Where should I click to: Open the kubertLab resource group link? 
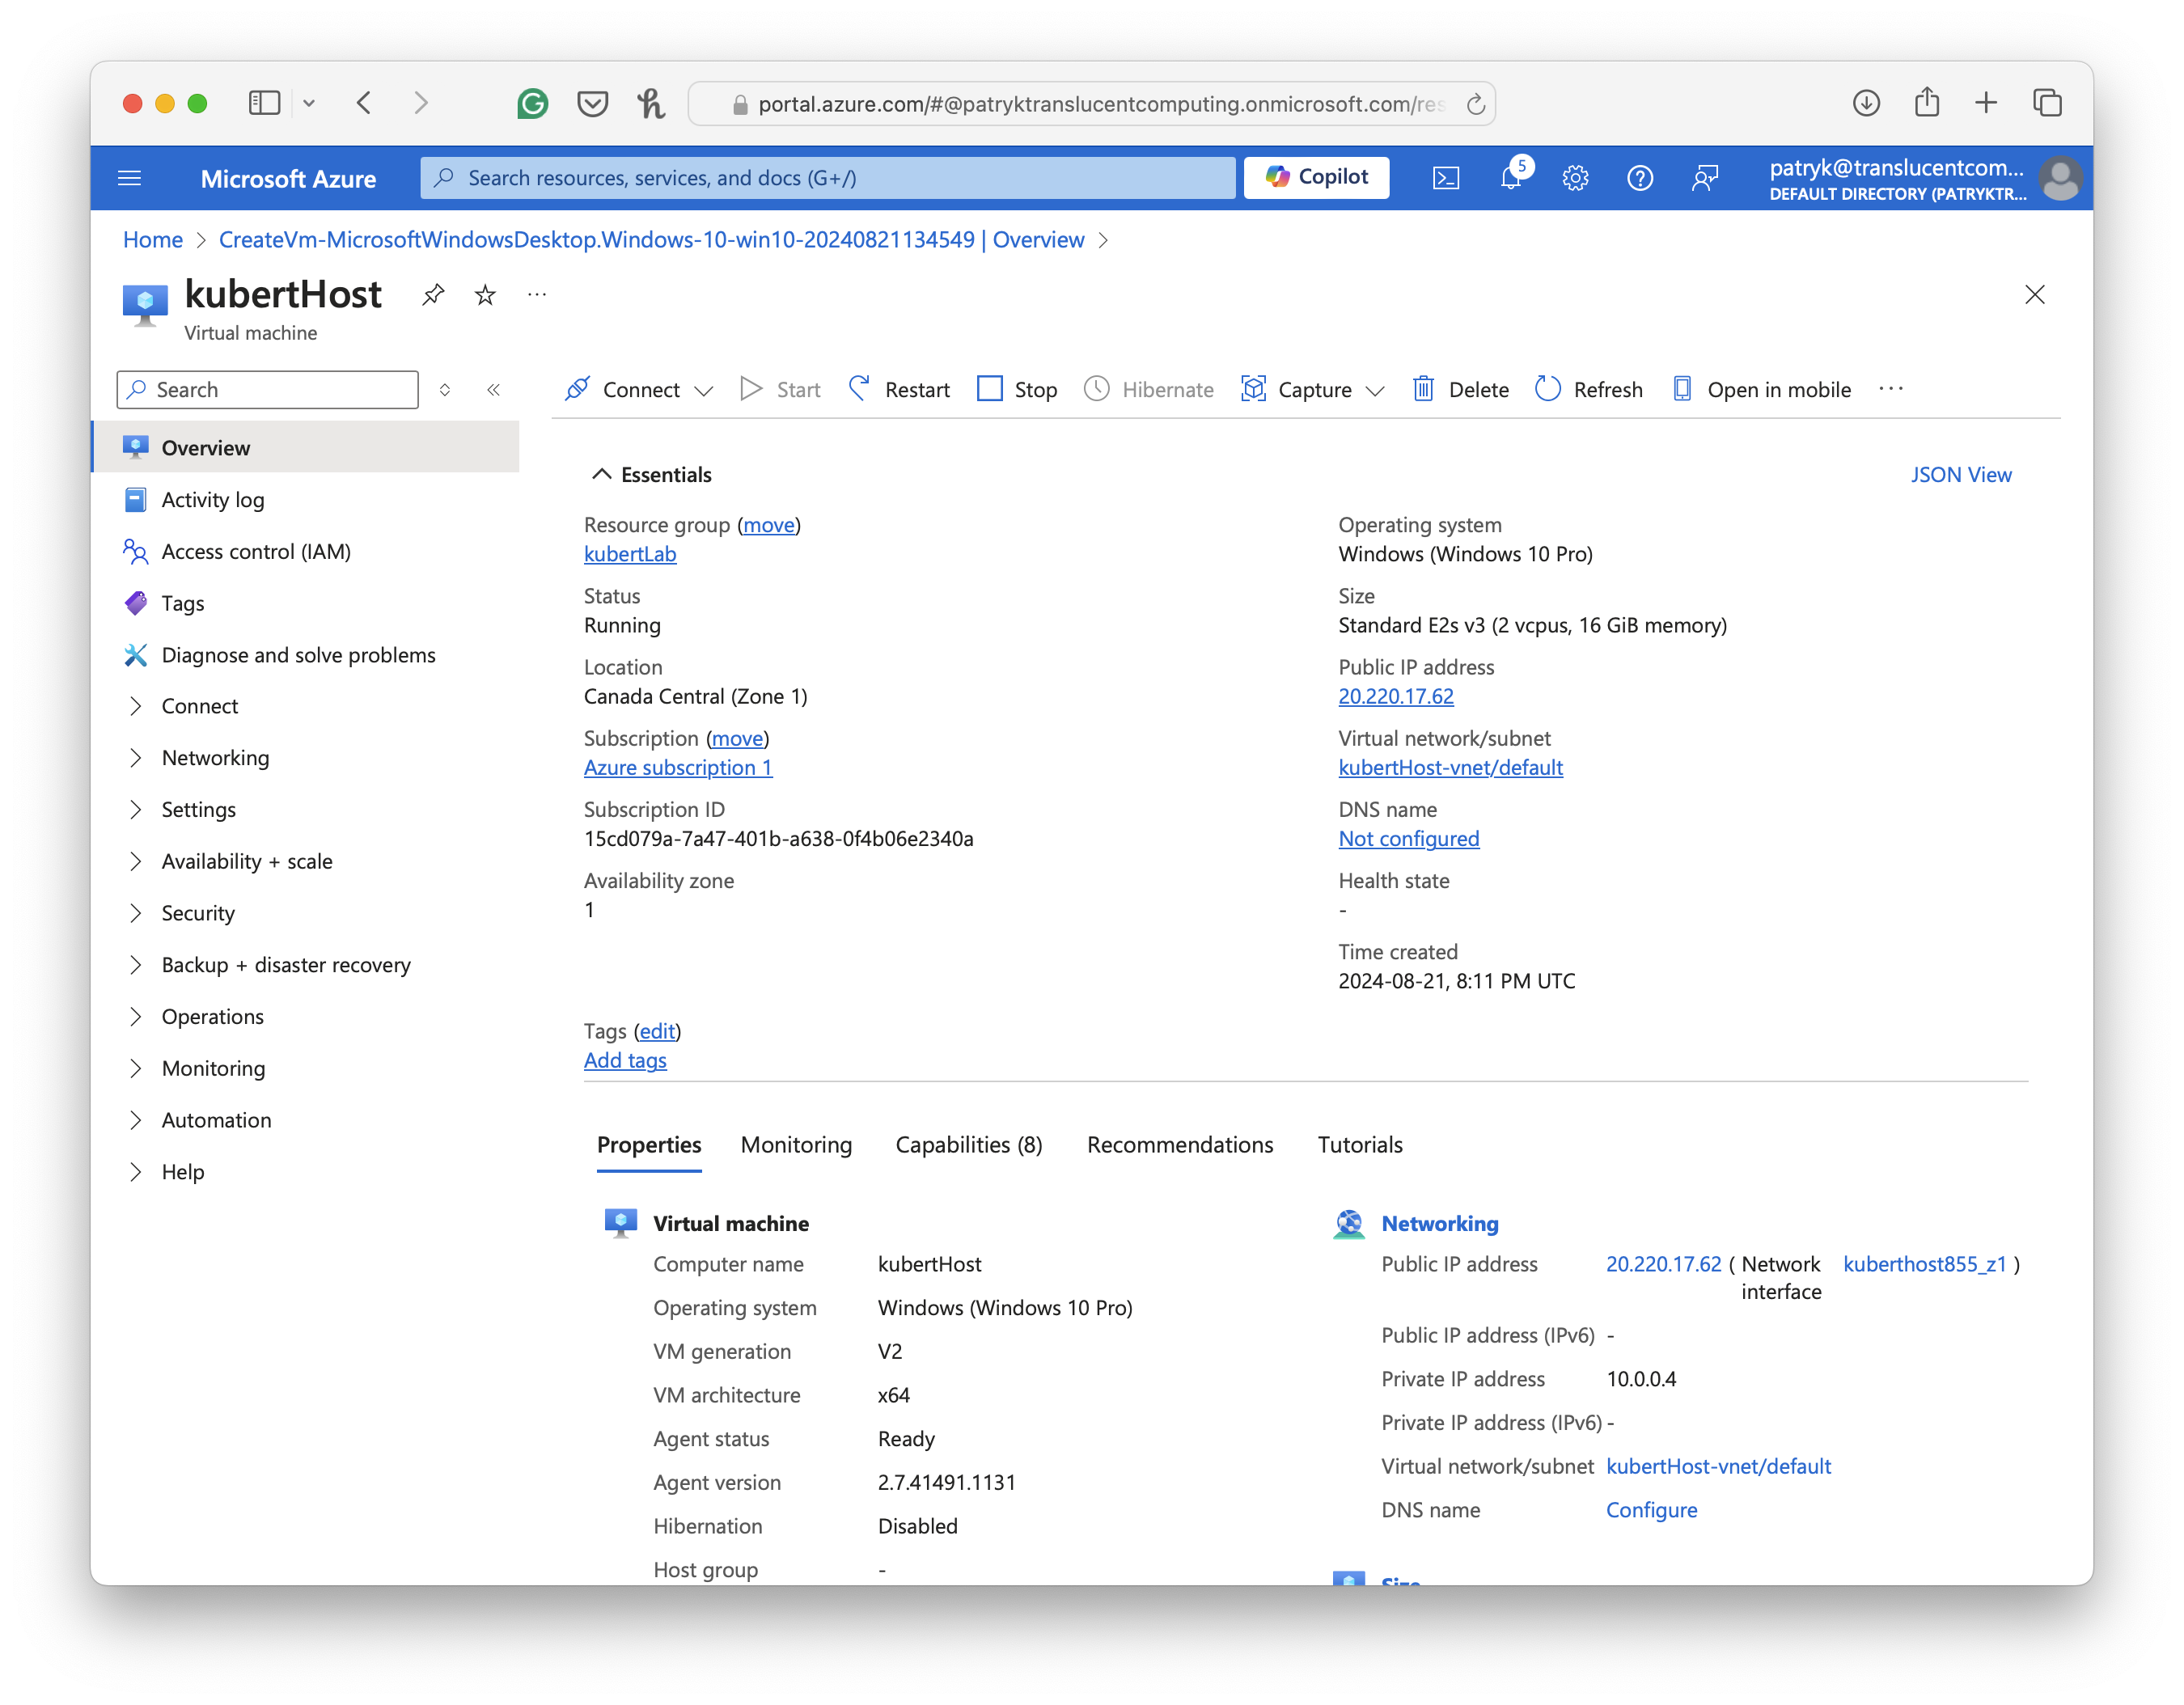point(630,554)
